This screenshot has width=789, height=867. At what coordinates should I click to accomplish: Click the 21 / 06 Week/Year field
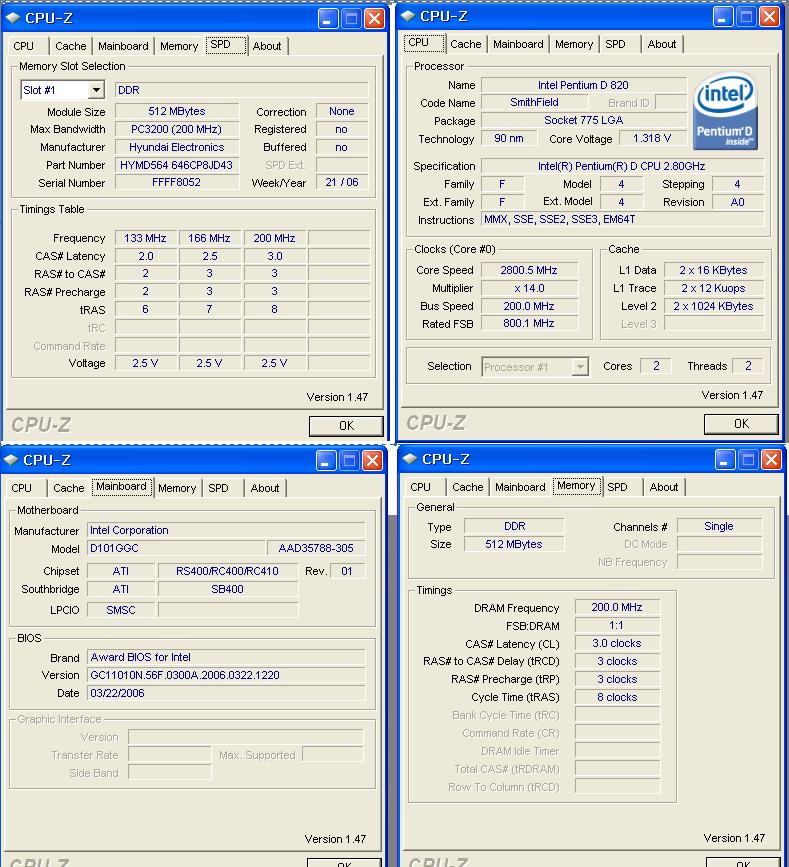coord(342,182)
